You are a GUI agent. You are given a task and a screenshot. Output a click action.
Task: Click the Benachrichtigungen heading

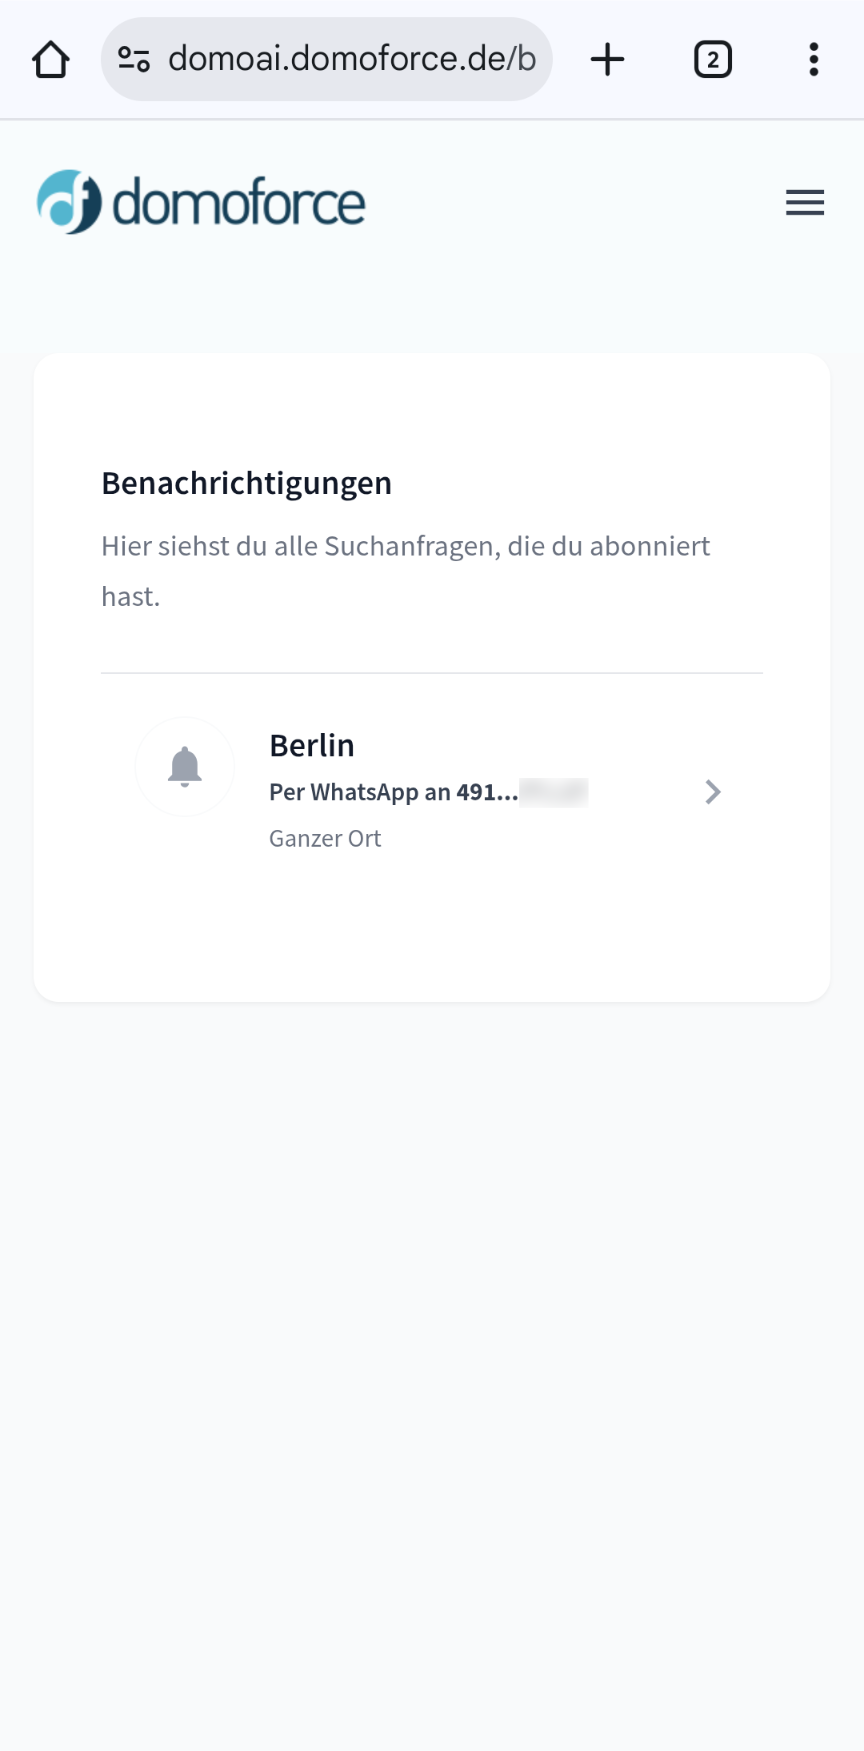247,484
